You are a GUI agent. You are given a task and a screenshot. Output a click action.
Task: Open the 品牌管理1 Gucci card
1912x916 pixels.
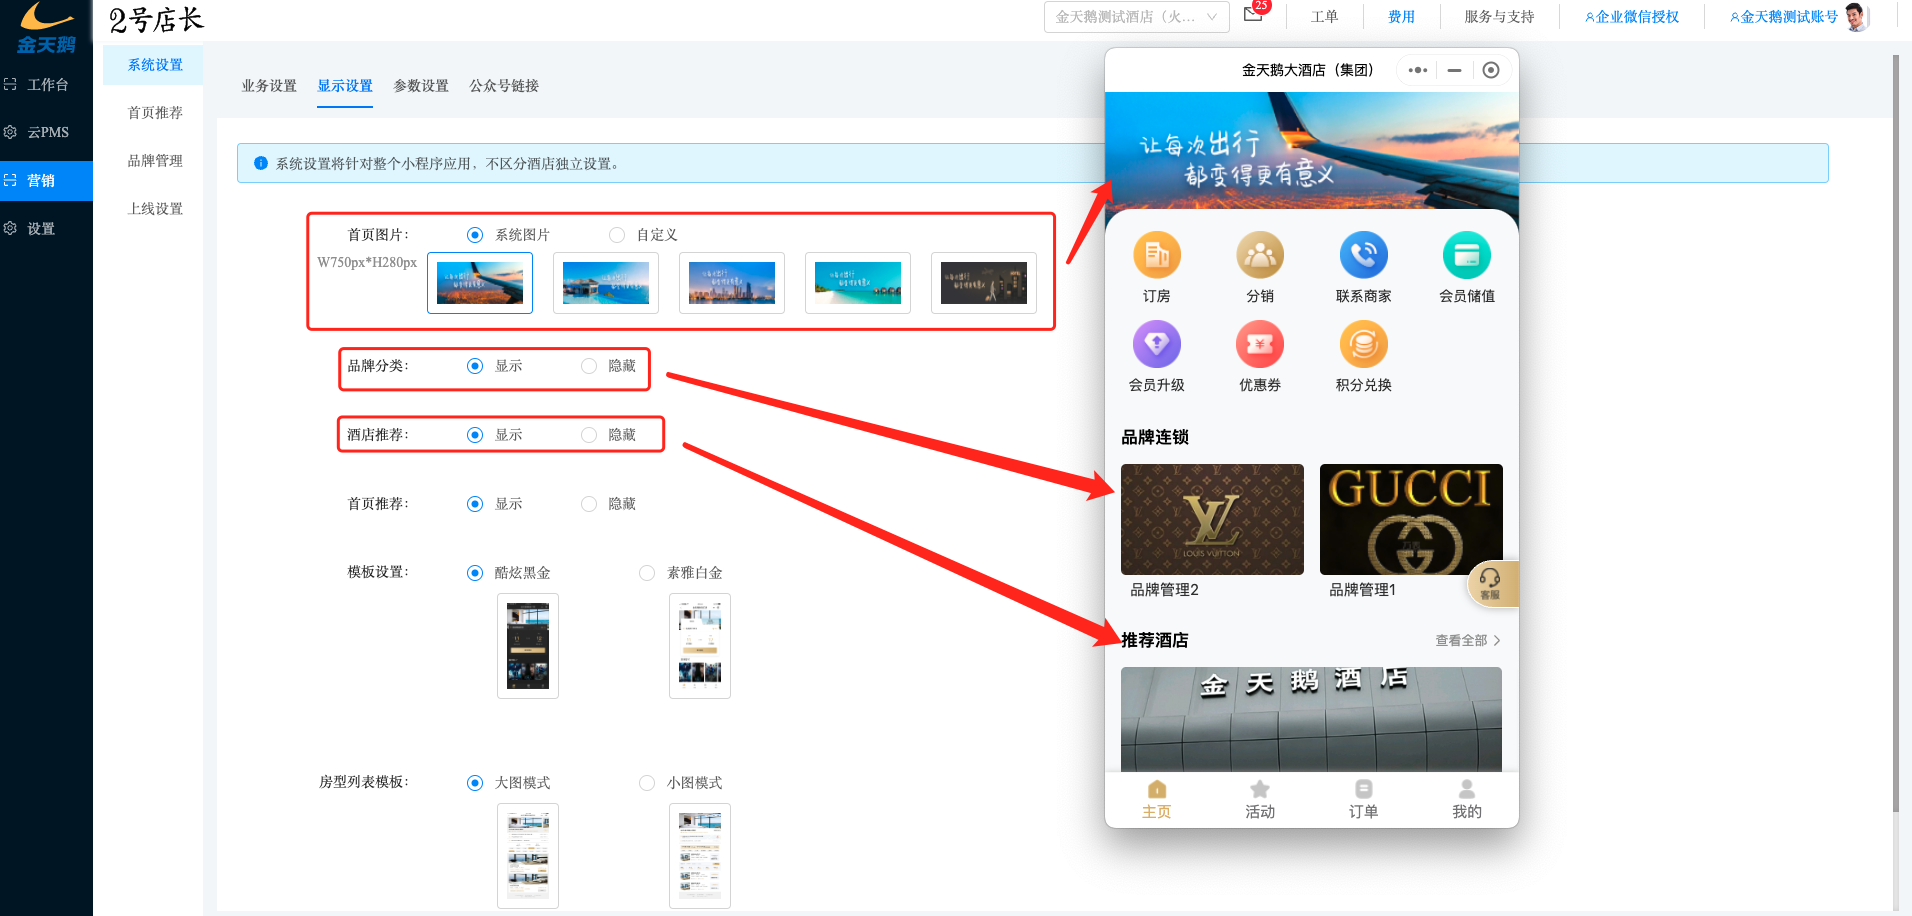pyautogui.click(x=1411, y=520)
